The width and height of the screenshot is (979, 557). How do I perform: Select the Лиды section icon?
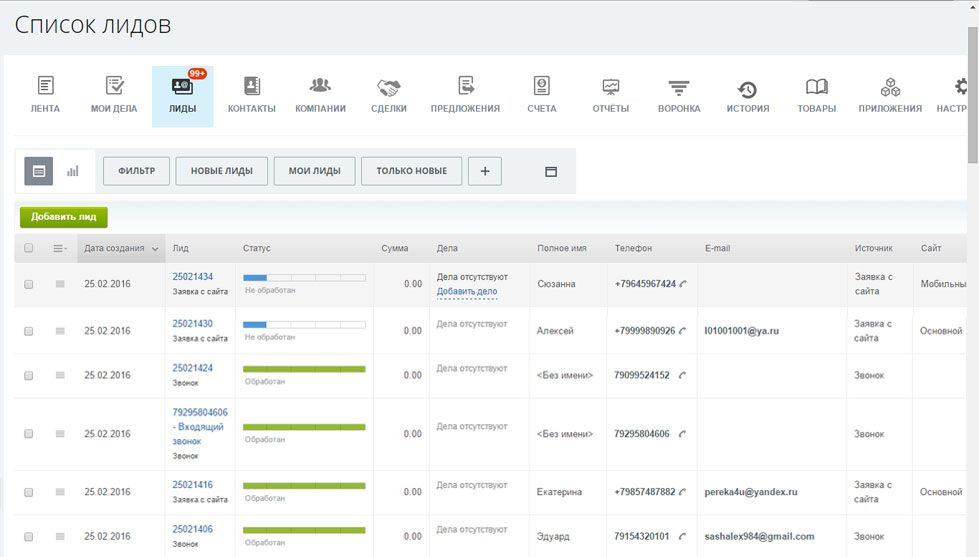[182, 86]
